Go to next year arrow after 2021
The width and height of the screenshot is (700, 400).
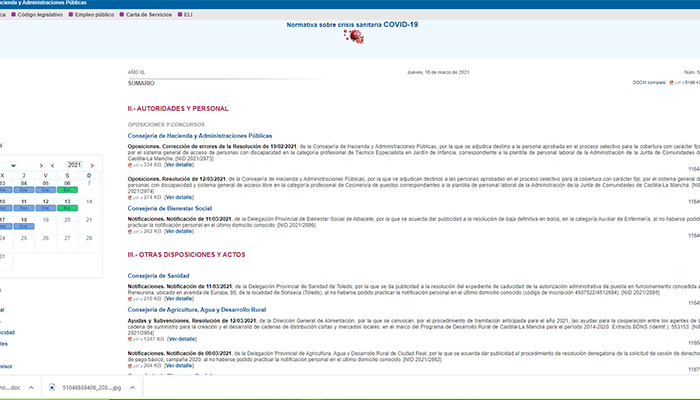[92, 165]
